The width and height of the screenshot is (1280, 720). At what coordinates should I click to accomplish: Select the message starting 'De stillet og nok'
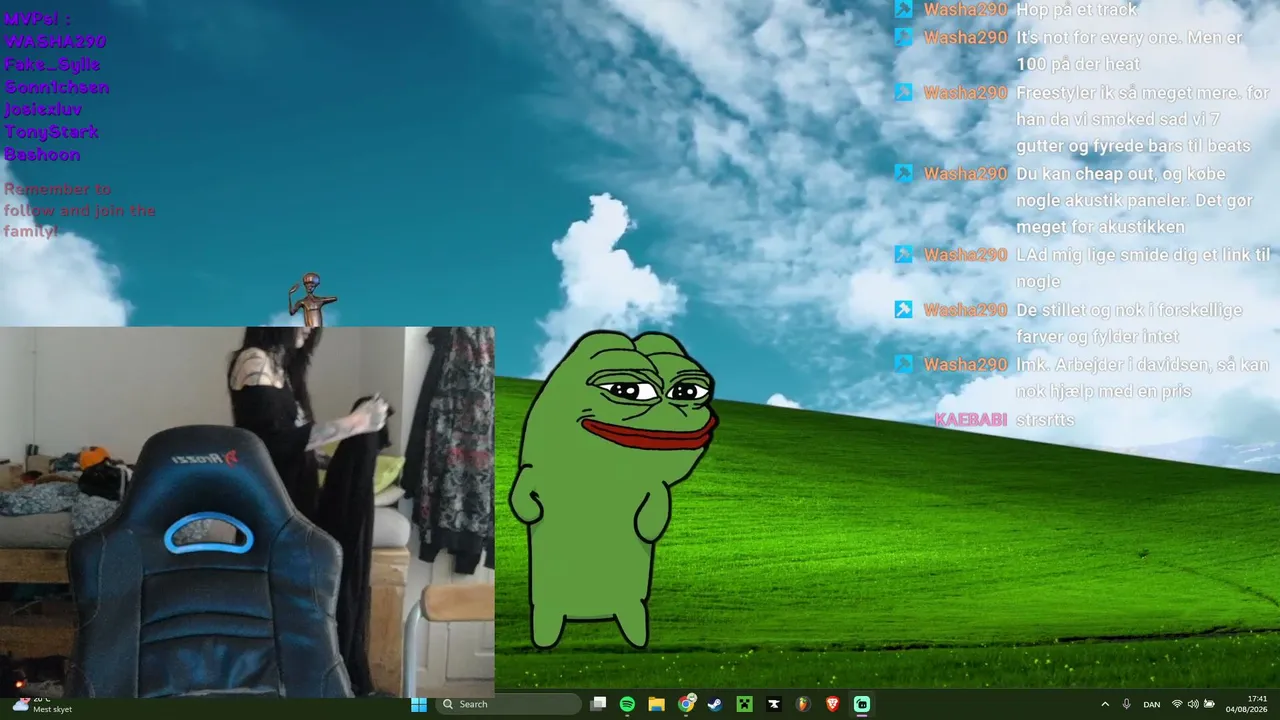(1128, 323)
